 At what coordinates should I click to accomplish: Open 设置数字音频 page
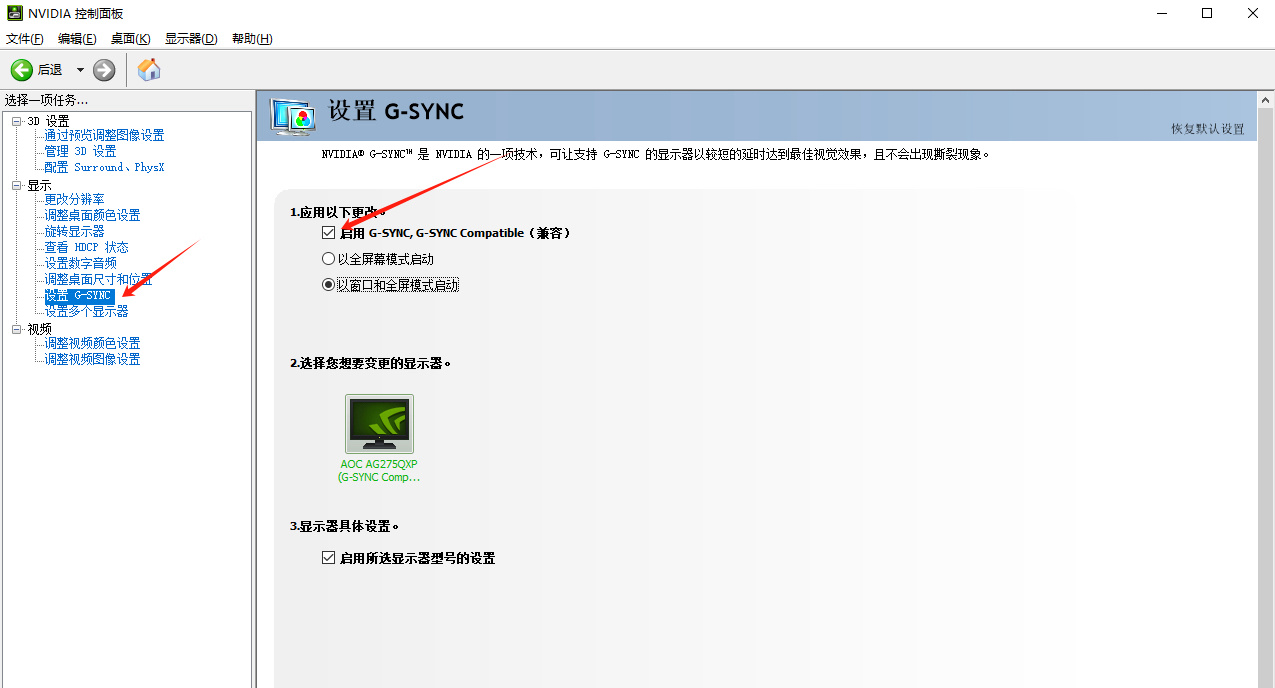(x=80, y=263)
